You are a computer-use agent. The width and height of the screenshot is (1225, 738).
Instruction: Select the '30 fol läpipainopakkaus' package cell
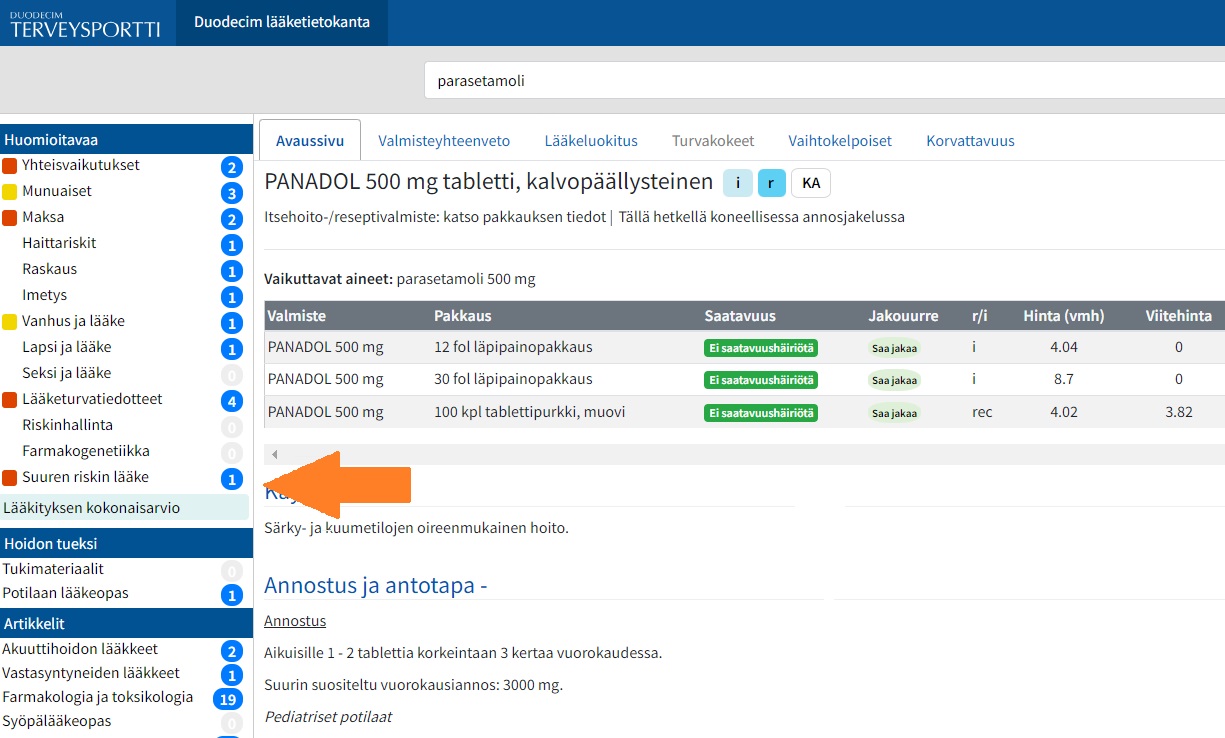[513, 379]
